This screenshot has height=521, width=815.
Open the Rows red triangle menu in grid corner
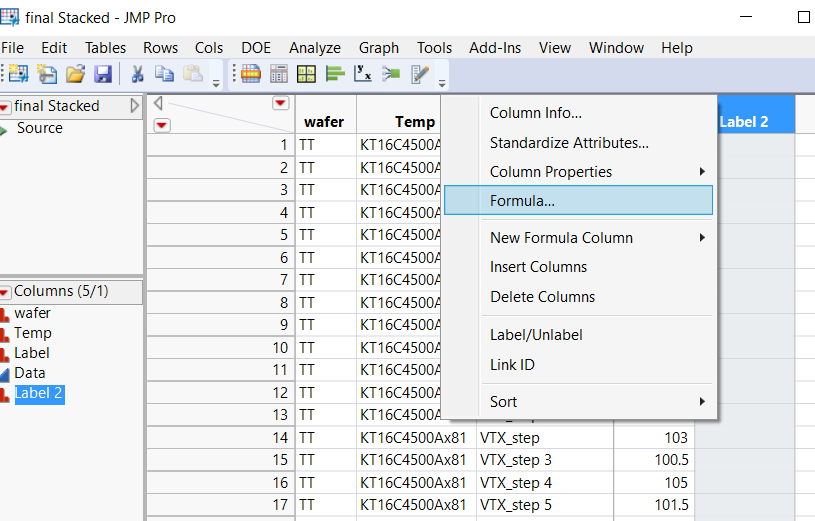tap(162, 125)
